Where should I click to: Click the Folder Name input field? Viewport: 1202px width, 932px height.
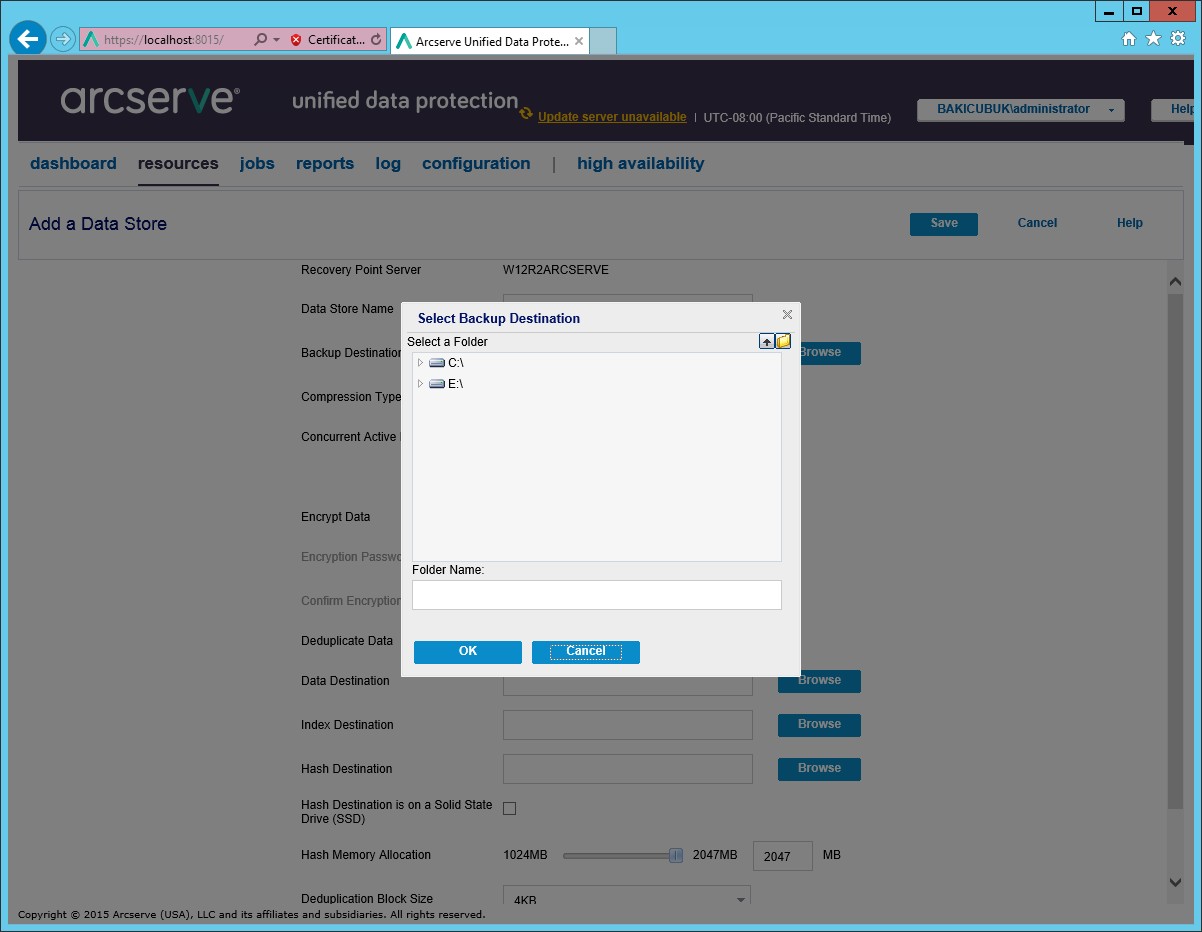click(x=597, y=595)
